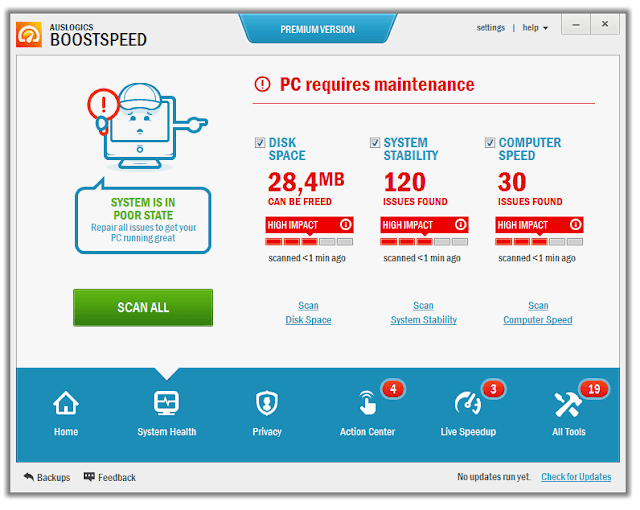Open the Live Speedup gauge icon
Image resolution: width=640 pixels, height=510 pixels.
click(468, 403)
